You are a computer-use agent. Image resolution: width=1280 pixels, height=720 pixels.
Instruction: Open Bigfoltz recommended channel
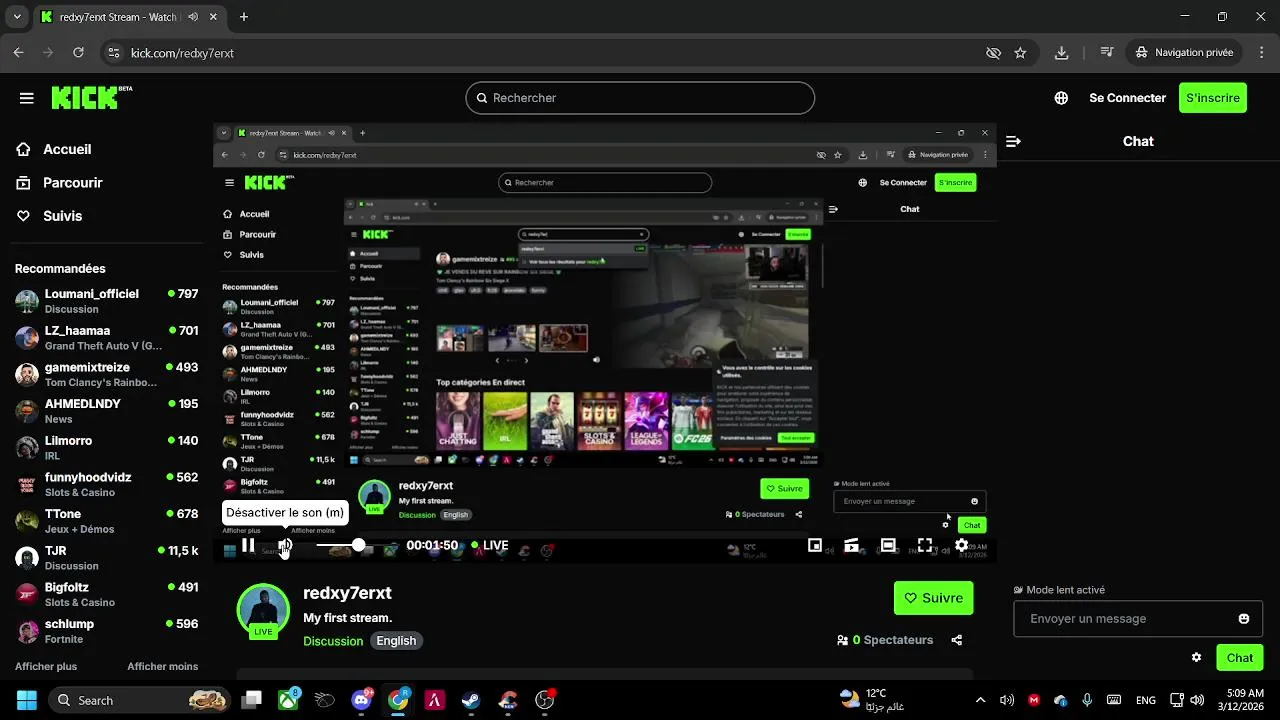pos(106,594)
